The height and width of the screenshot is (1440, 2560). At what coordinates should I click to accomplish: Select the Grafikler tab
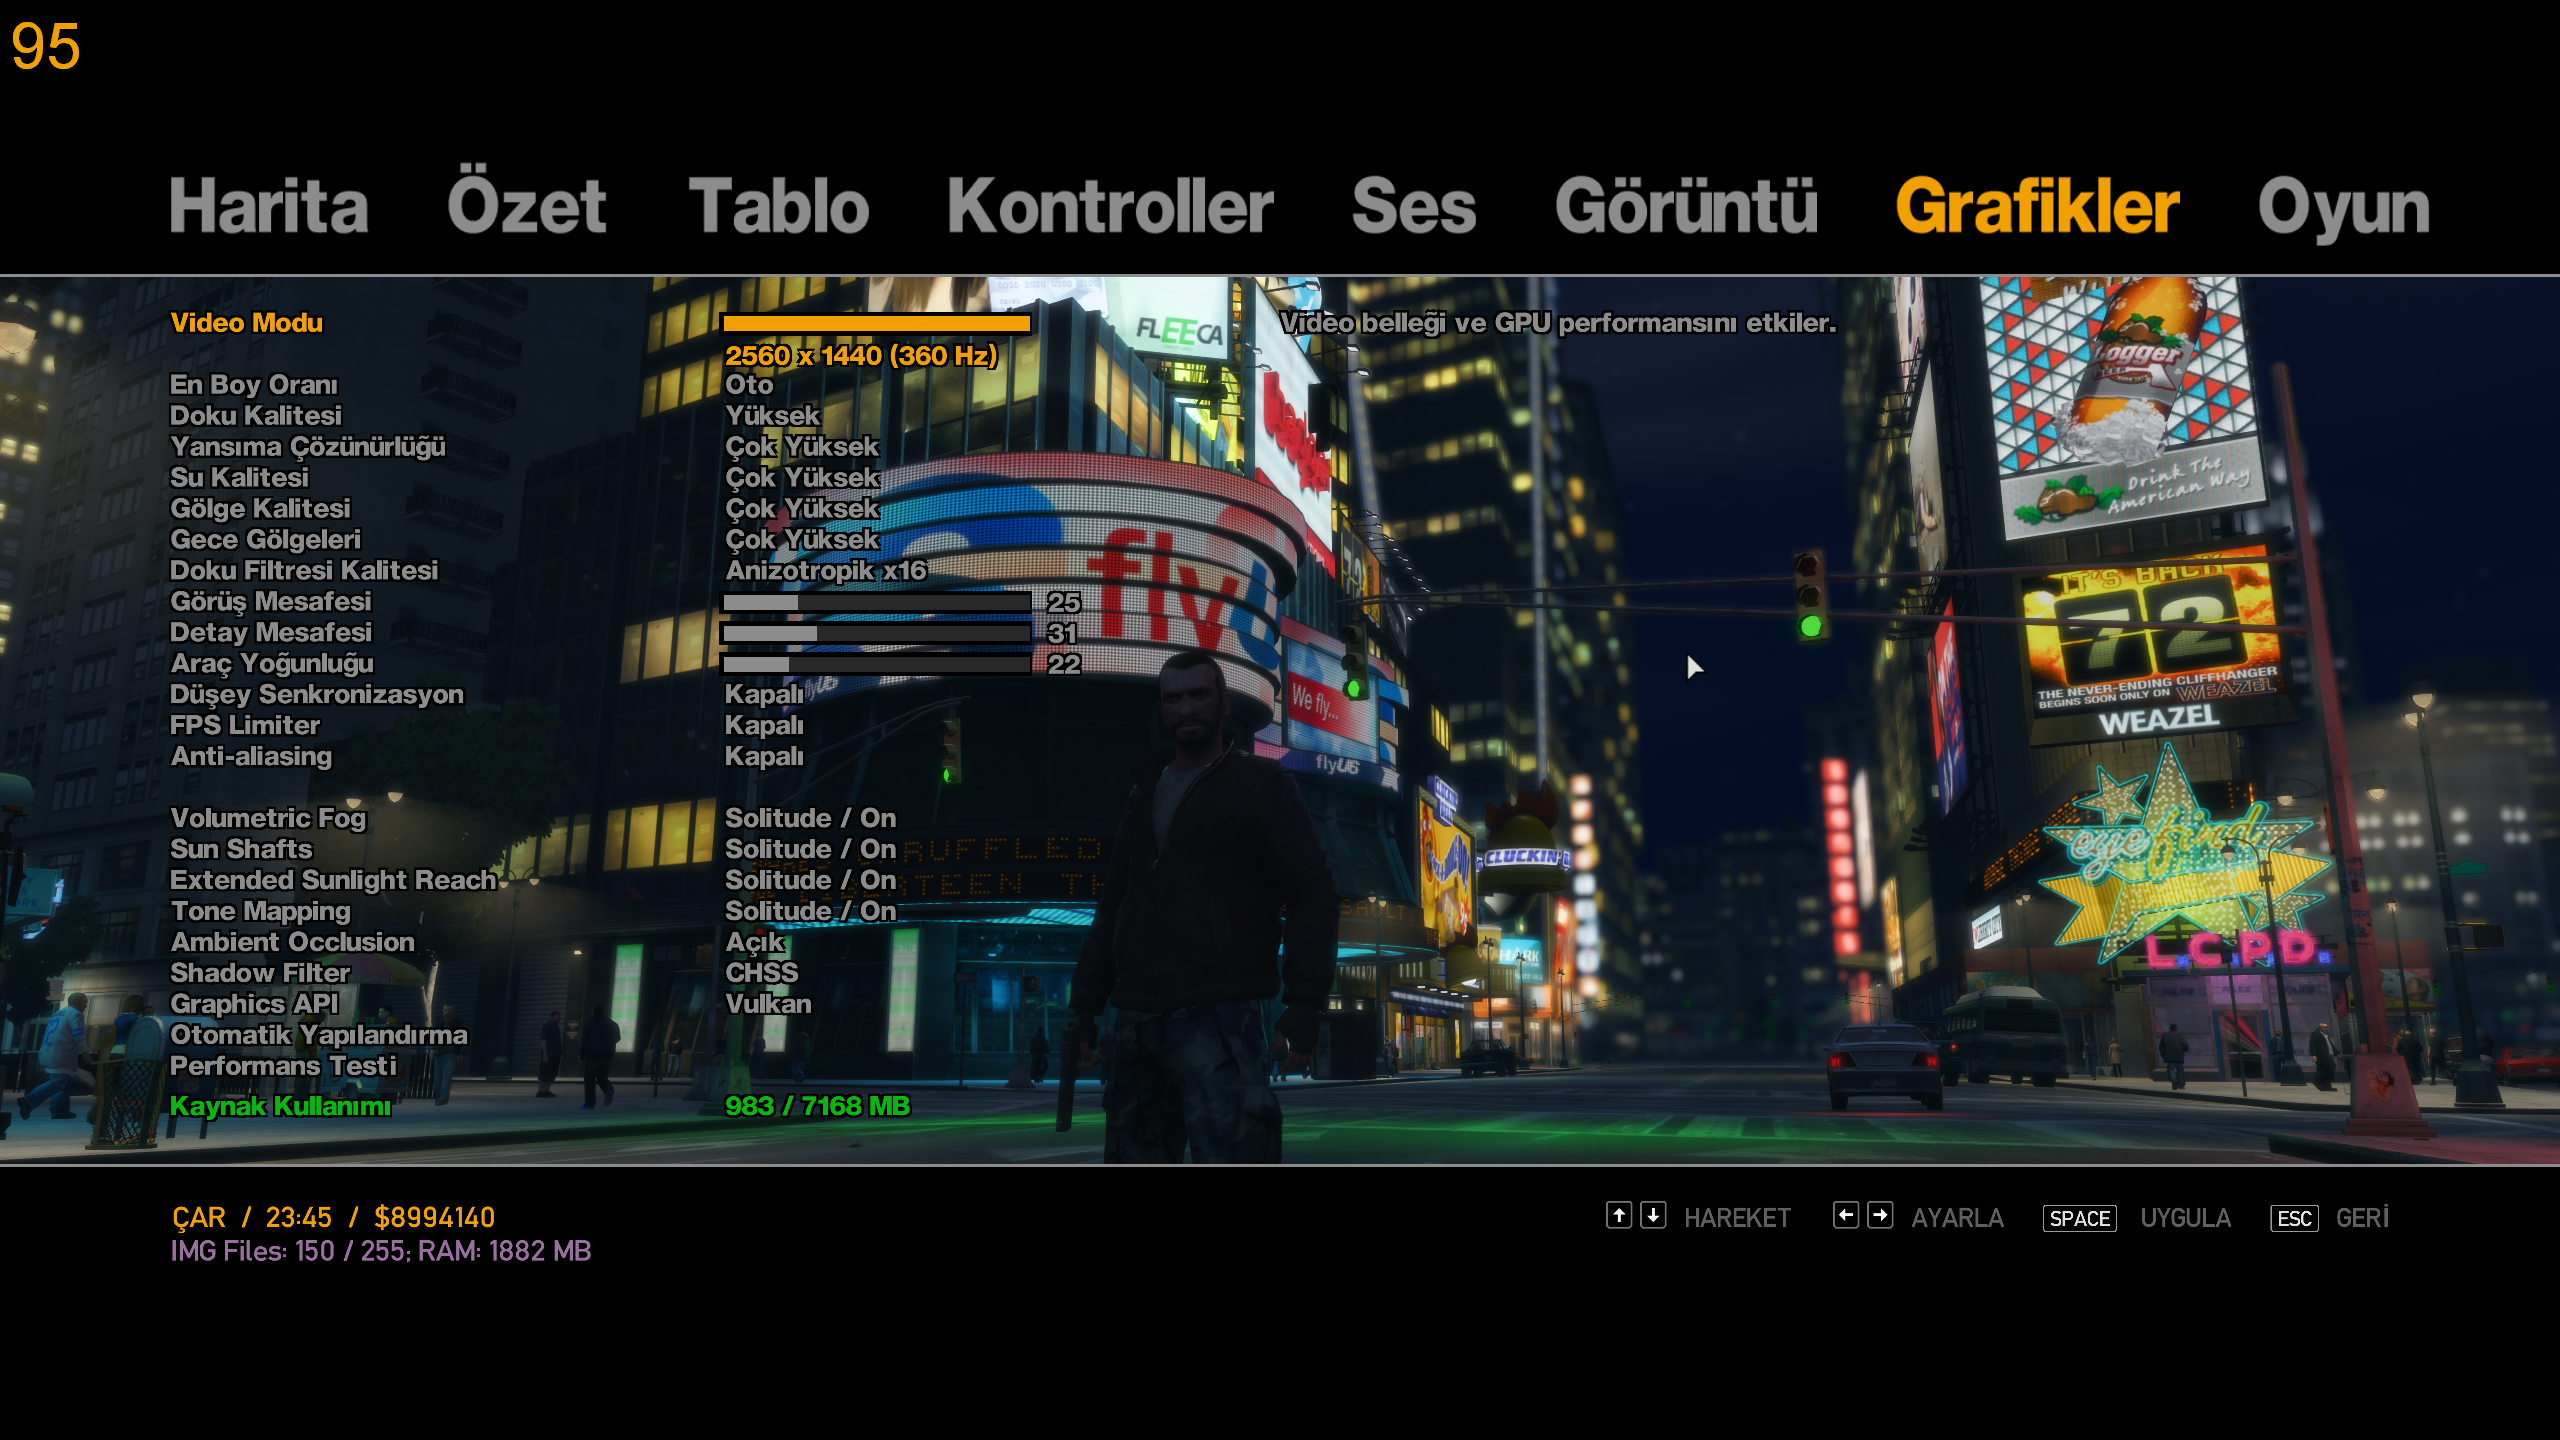tap(2037, 206)
